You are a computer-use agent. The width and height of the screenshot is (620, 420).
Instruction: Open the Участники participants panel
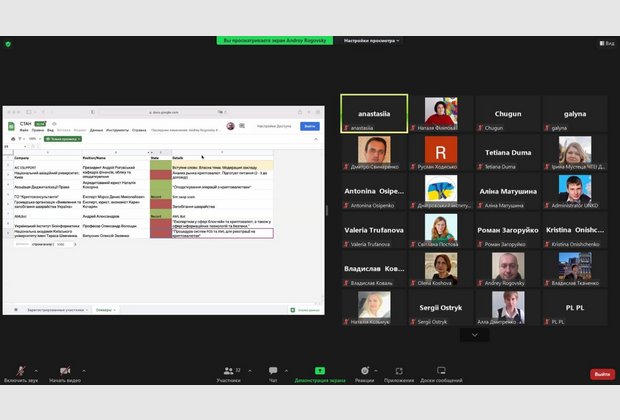tap(229, 370)
